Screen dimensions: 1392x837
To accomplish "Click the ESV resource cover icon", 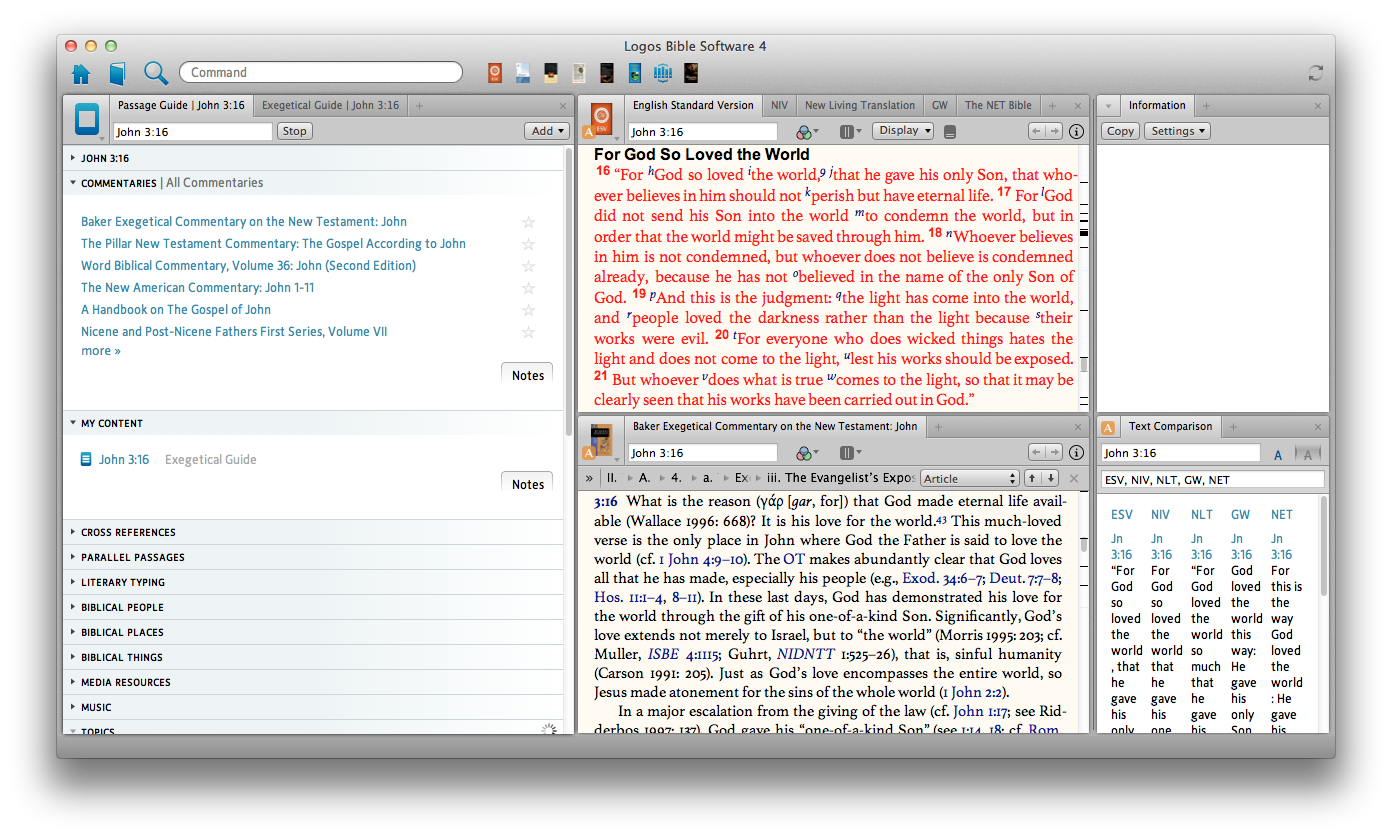I will (602, 118).
